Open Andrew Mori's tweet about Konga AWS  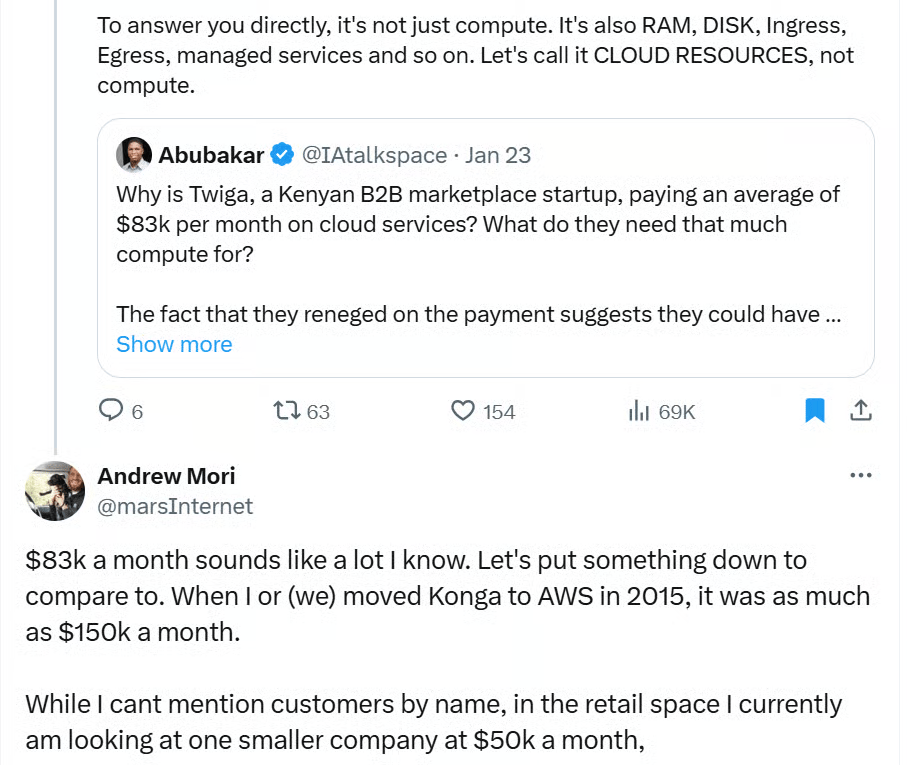pyautogui.click(x=447, y=596)
